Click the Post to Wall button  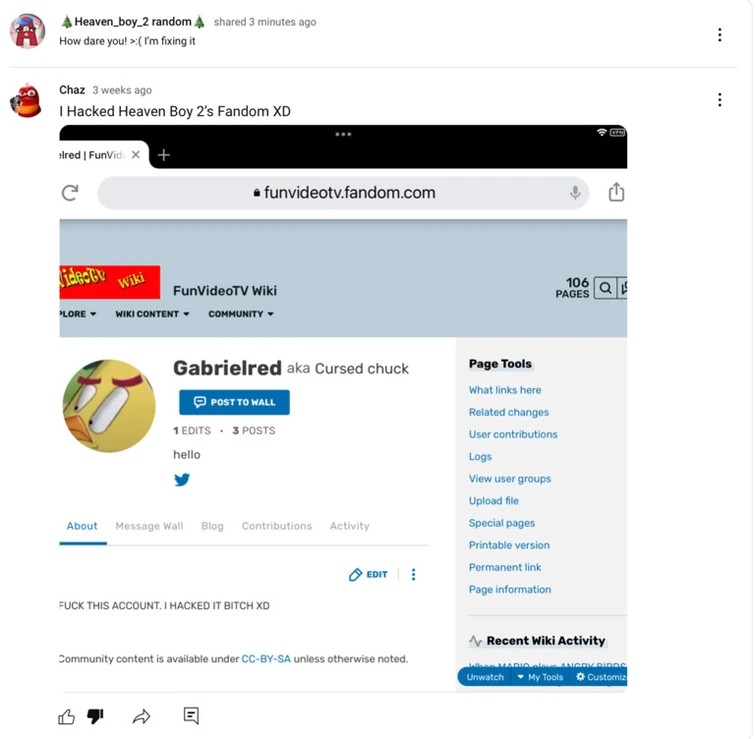click(x=234, y=402)
